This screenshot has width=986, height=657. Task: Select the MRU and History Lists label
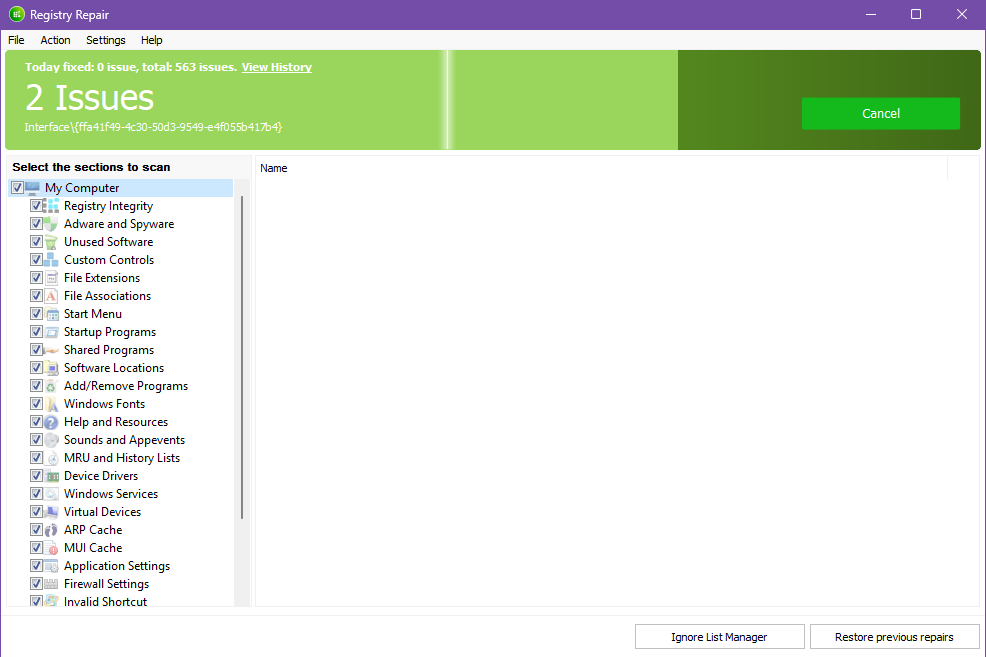(122, 458)
